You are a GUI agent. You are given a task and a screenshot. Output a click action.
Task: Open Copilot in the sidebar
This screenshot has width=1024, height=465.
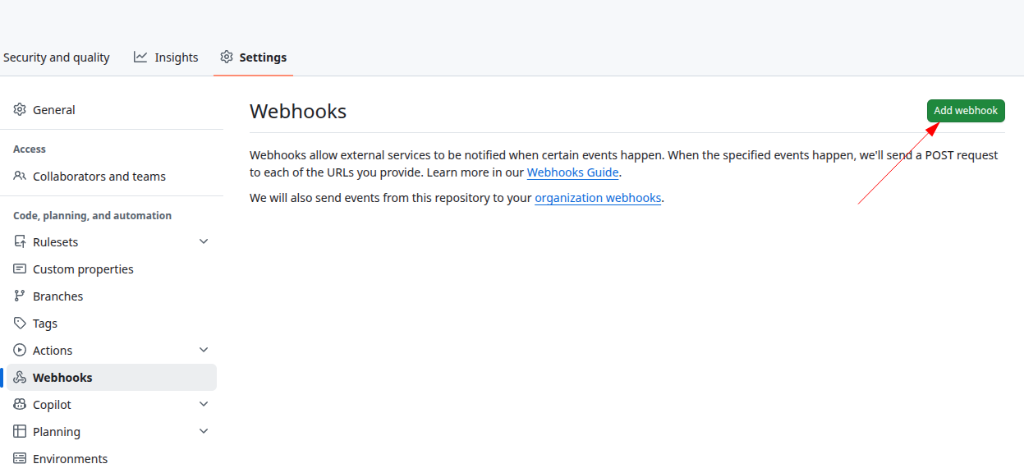click(111, 404)
